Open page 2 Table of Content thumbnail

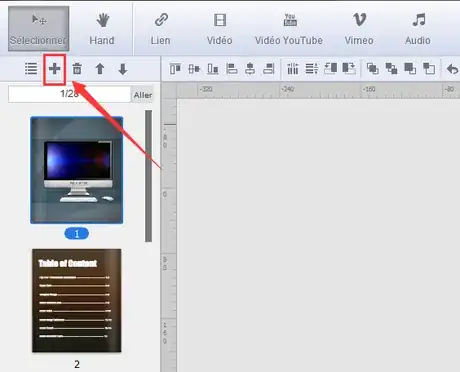[77, 300]
